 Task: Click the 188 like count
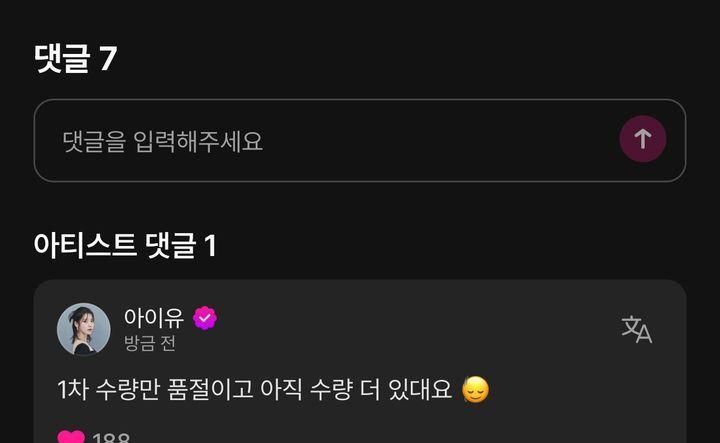pyautogui.click(x=111, y=437)
